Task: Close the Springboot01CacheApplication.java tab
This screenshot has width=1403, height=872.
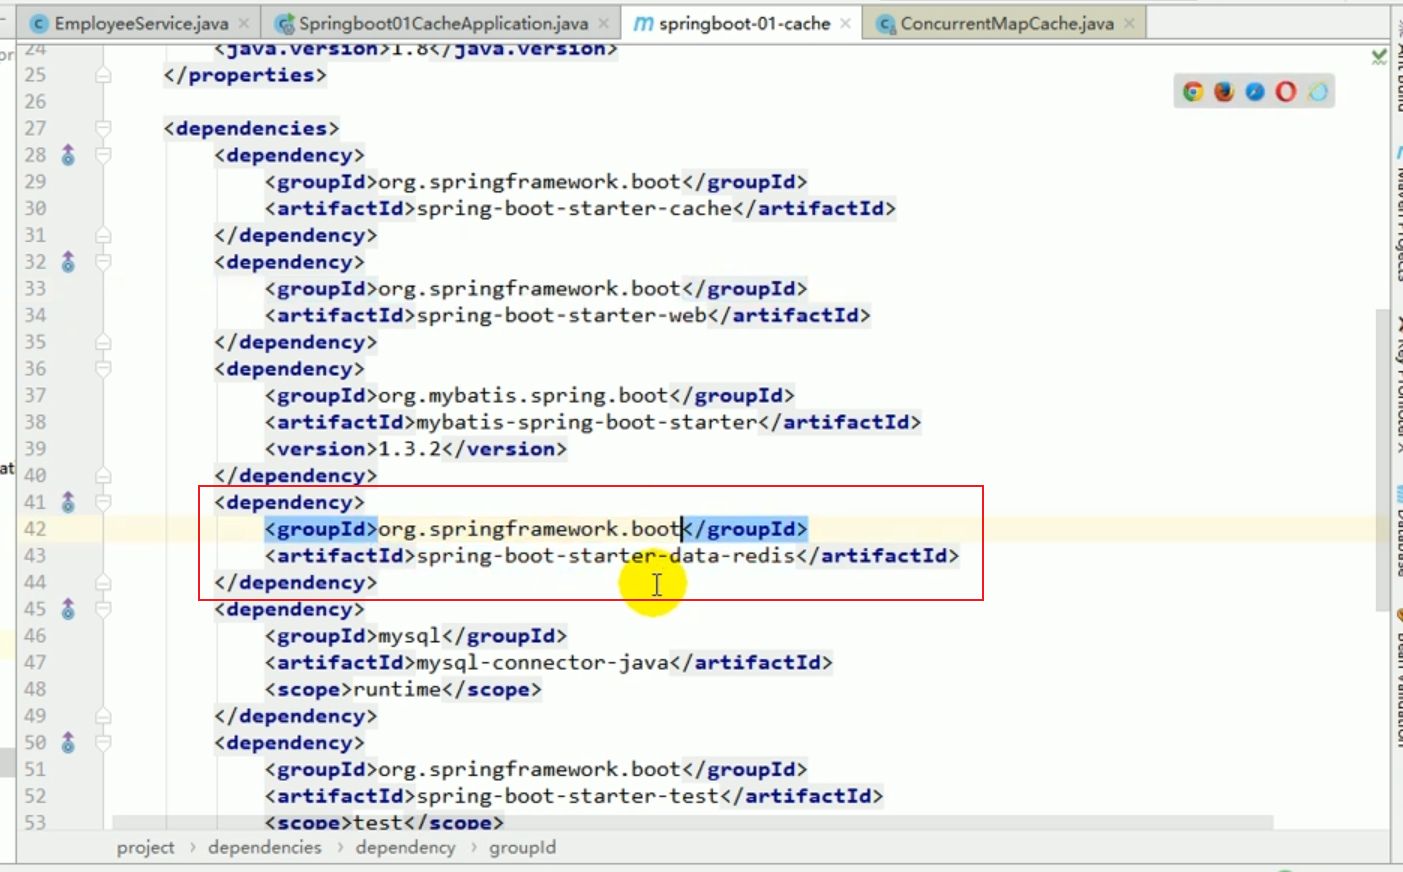Action: click(x=604, y=23)
